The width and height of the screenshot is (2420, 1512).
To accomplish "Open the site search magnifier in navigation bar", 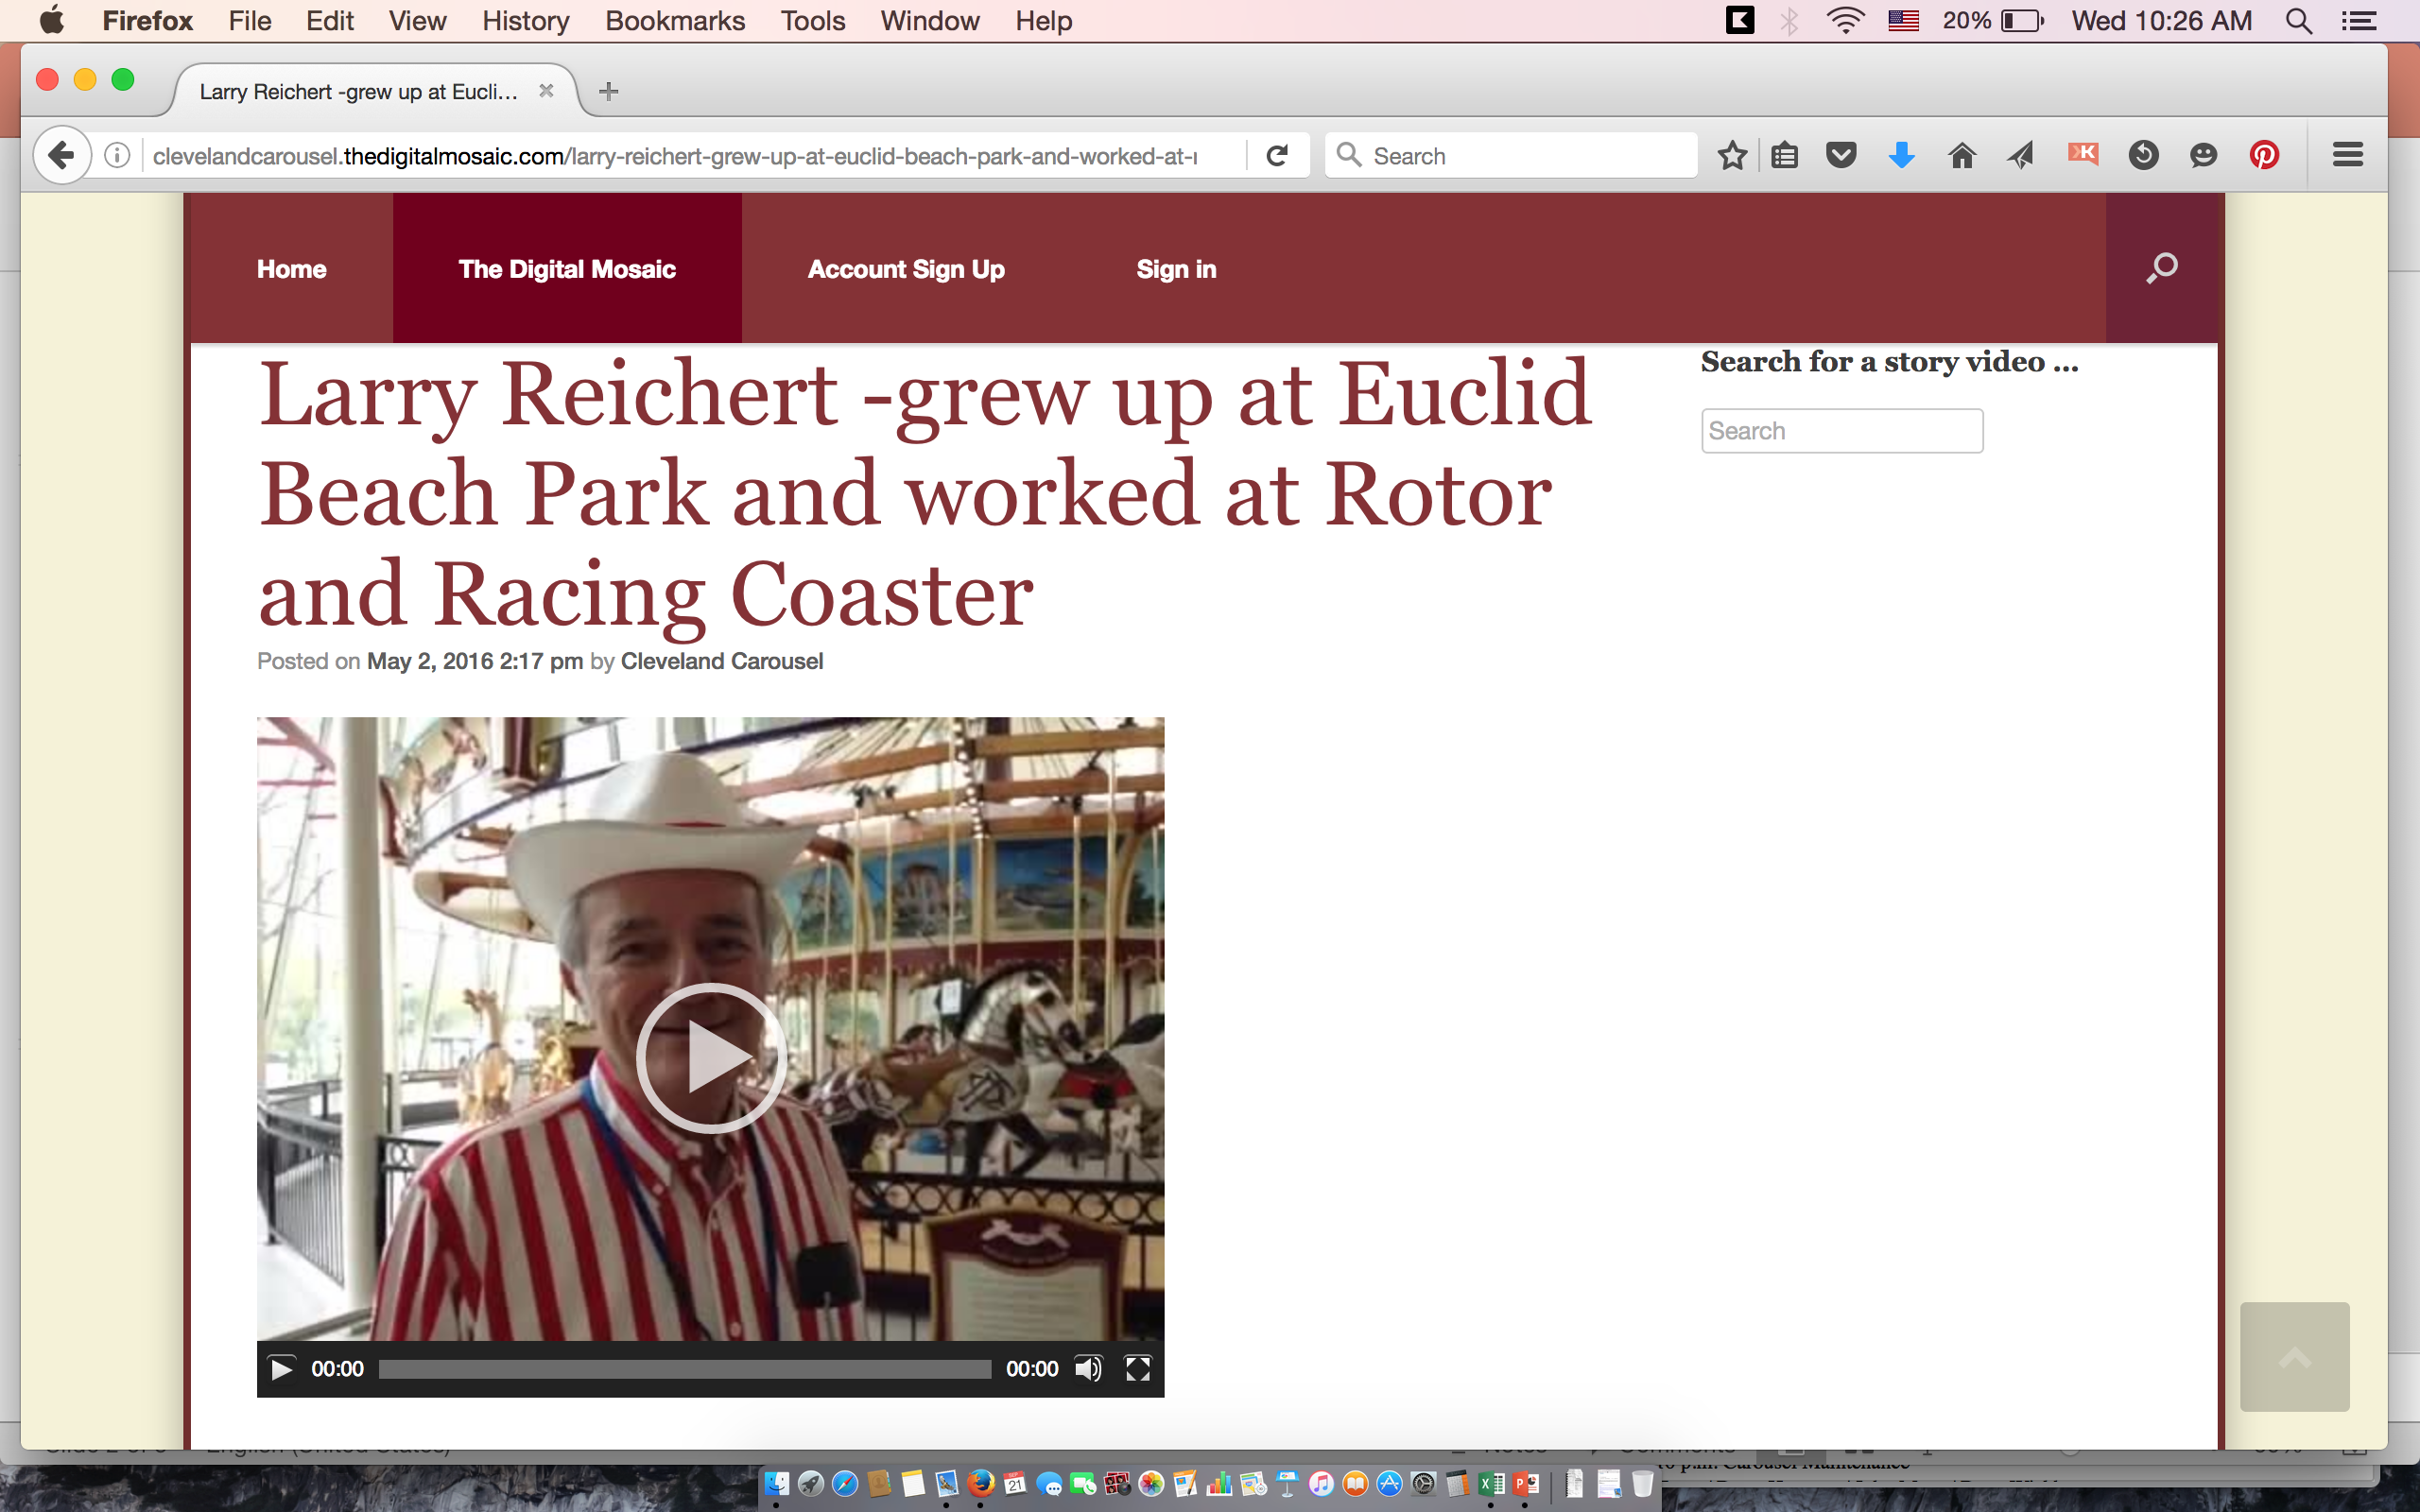I will coord(2161,268).
